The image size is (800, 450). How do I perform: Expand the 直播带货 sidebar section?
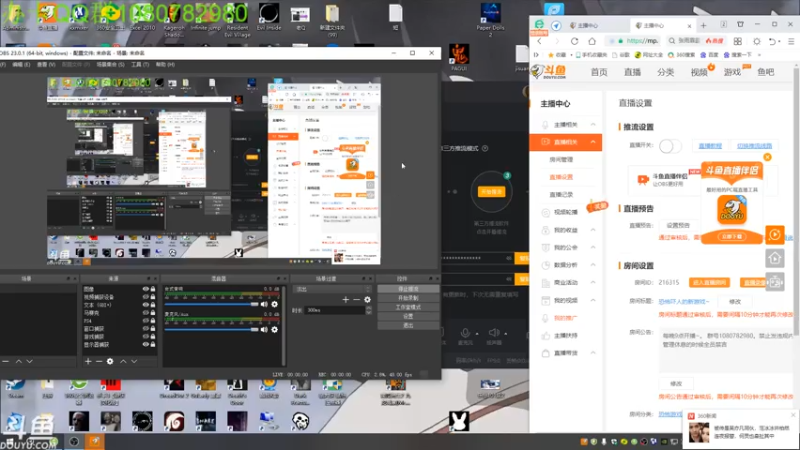(593, 353)
